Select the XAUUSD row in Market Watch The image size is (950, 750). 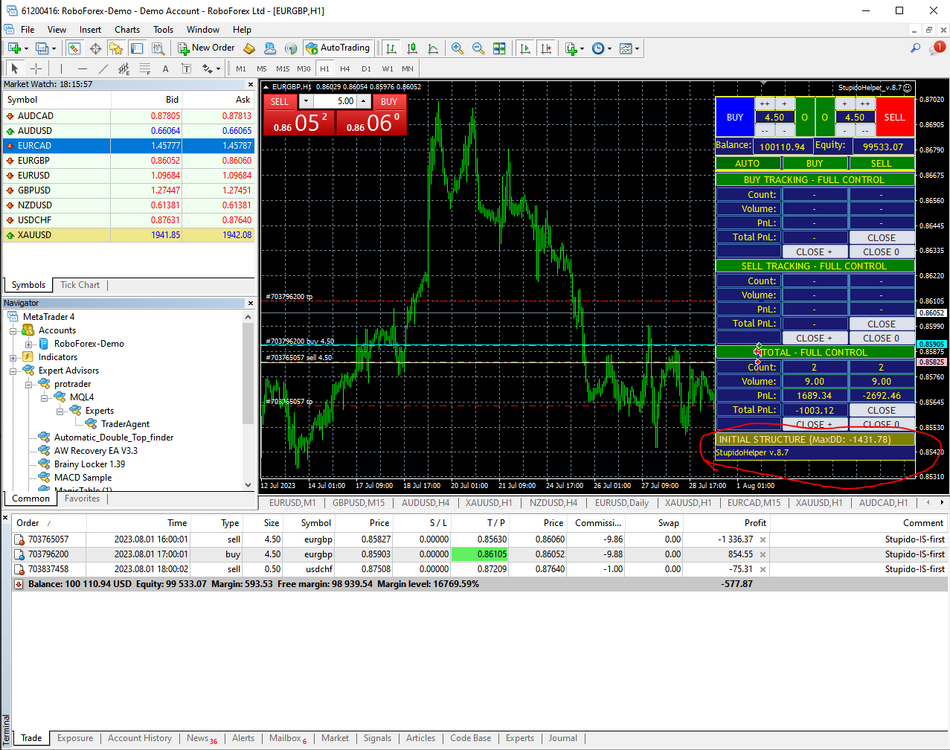coord(128,235)
